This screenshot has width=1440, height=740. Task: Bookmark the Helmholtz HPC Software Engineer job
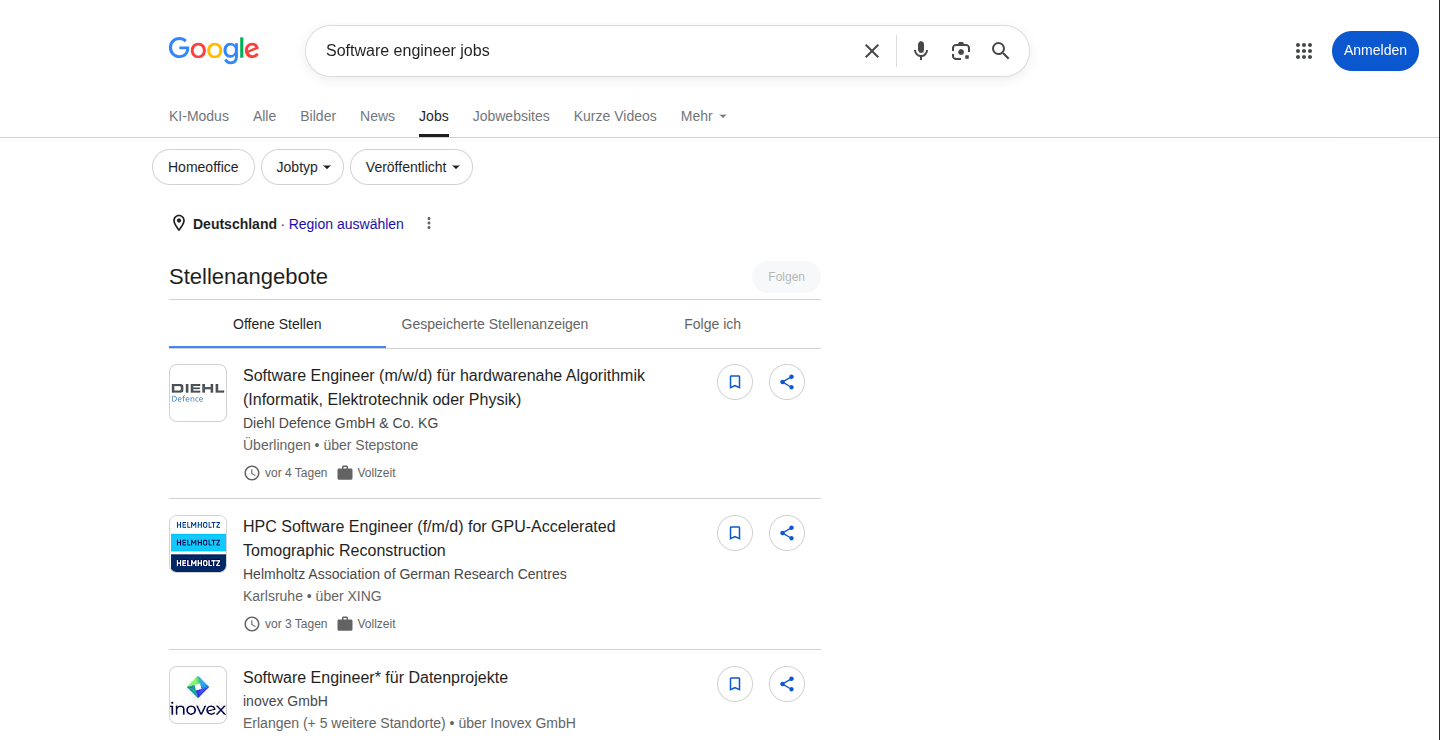[735, 533]
